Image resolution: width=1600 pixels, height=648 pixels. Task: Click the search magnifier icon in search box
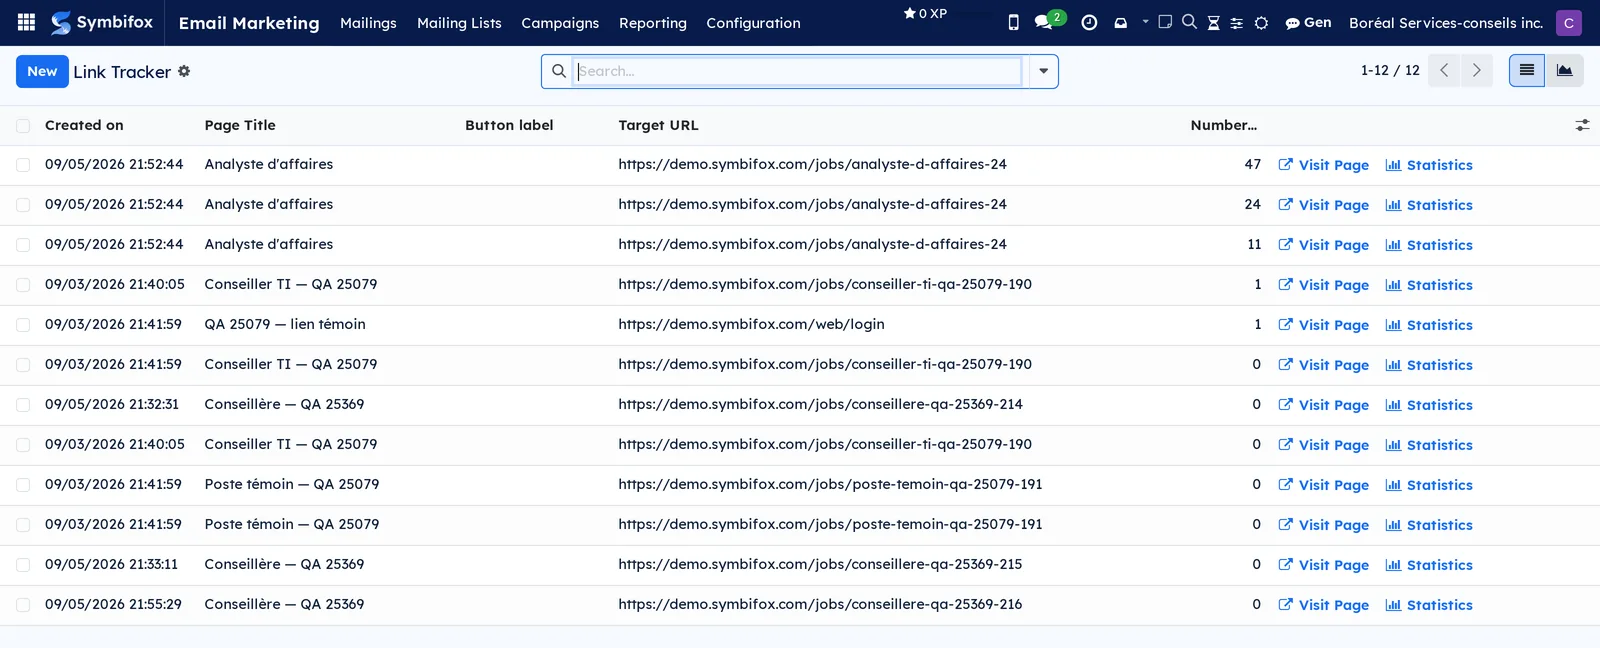[559, 71]
